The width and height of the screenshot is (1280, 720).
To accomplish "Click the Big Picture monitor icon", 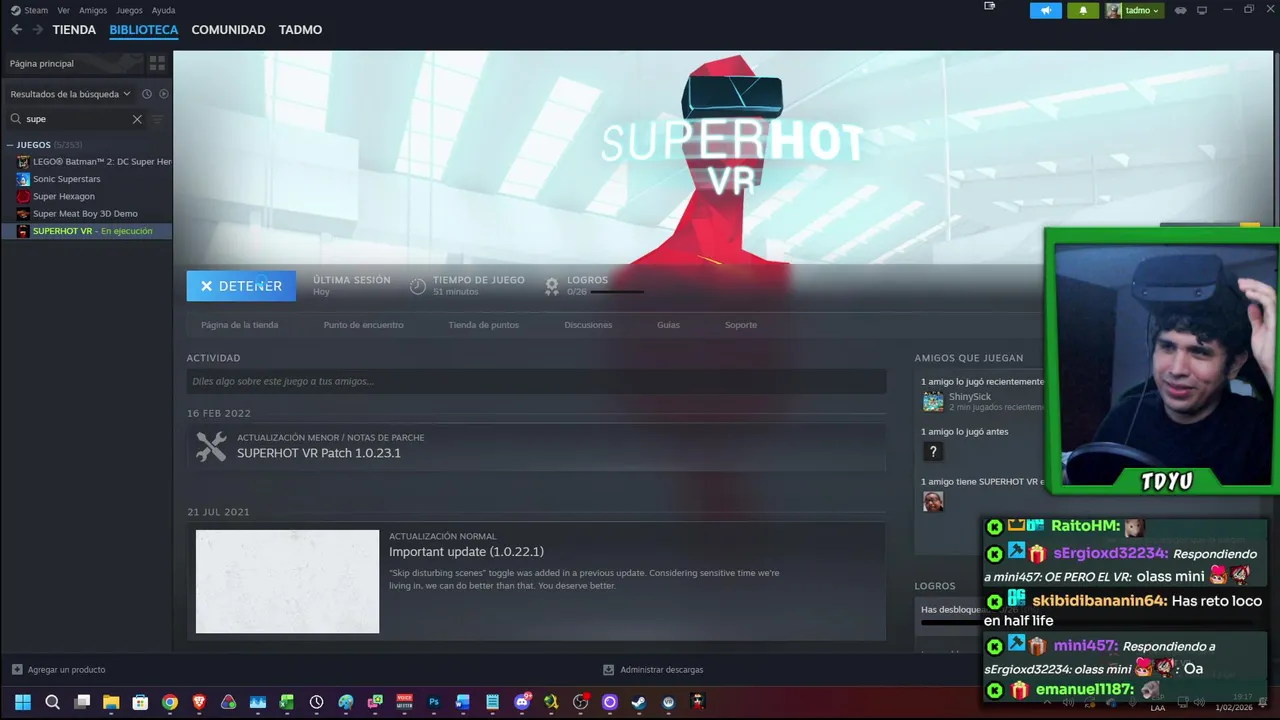I will point(1202,10).
